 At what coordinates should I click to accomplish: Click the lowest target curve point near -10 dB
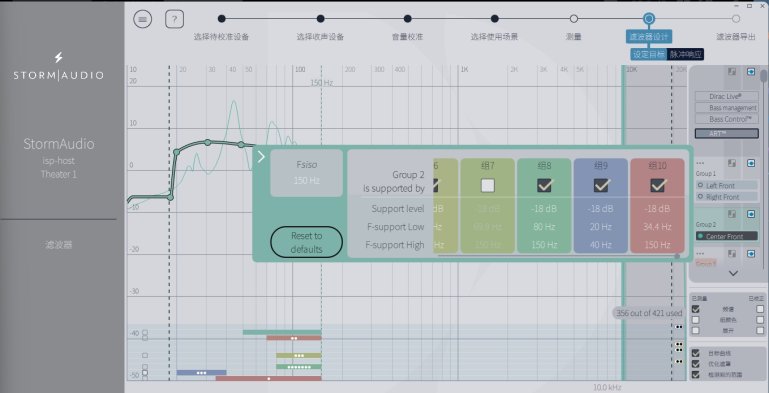point(170,197)
